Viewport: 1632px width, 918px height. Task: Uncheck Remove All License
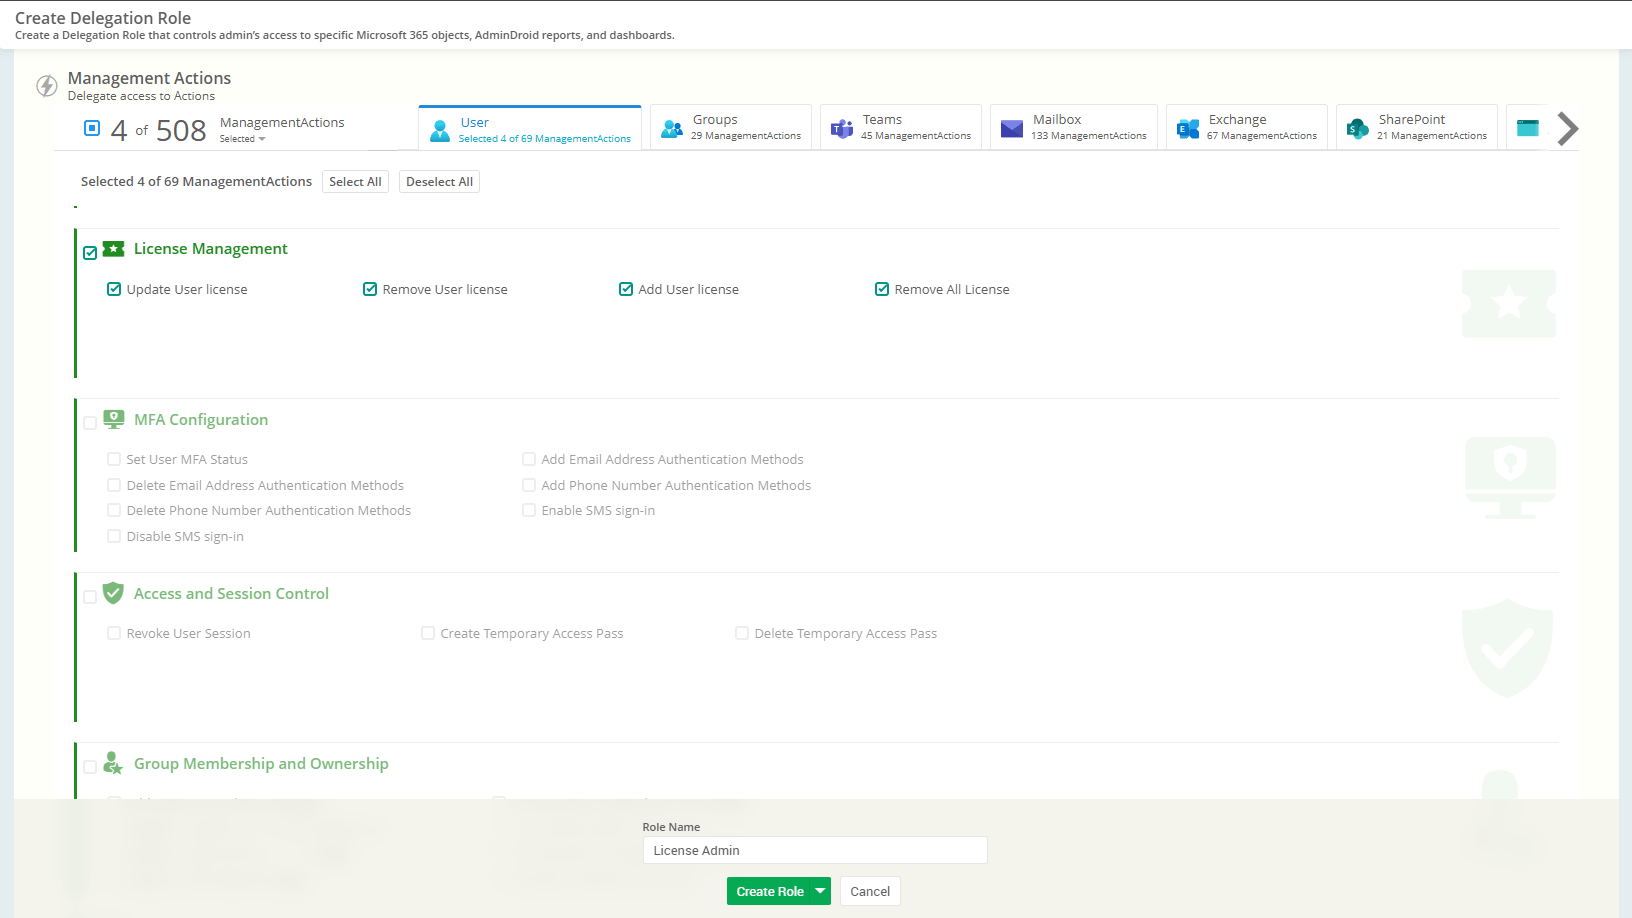pyautogui.click(x=882, y=289)
